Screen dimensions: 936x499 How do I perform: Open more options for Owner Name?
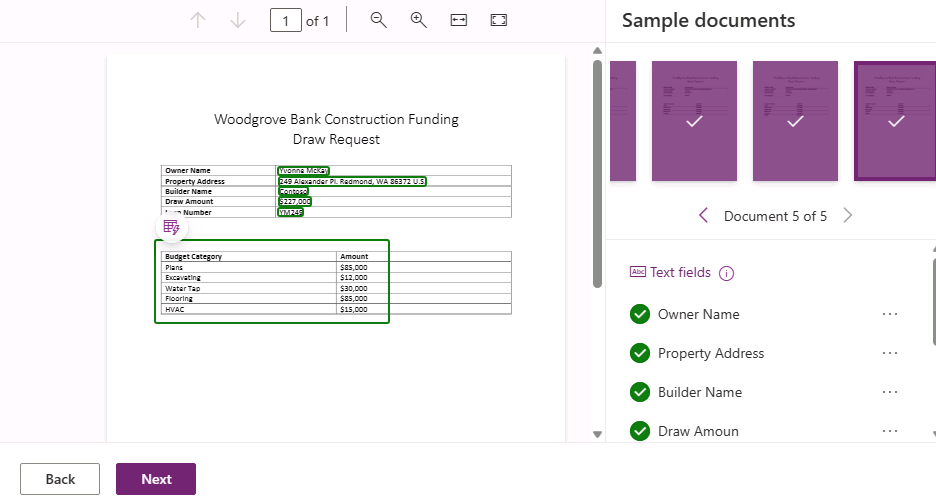click(890, 314)
